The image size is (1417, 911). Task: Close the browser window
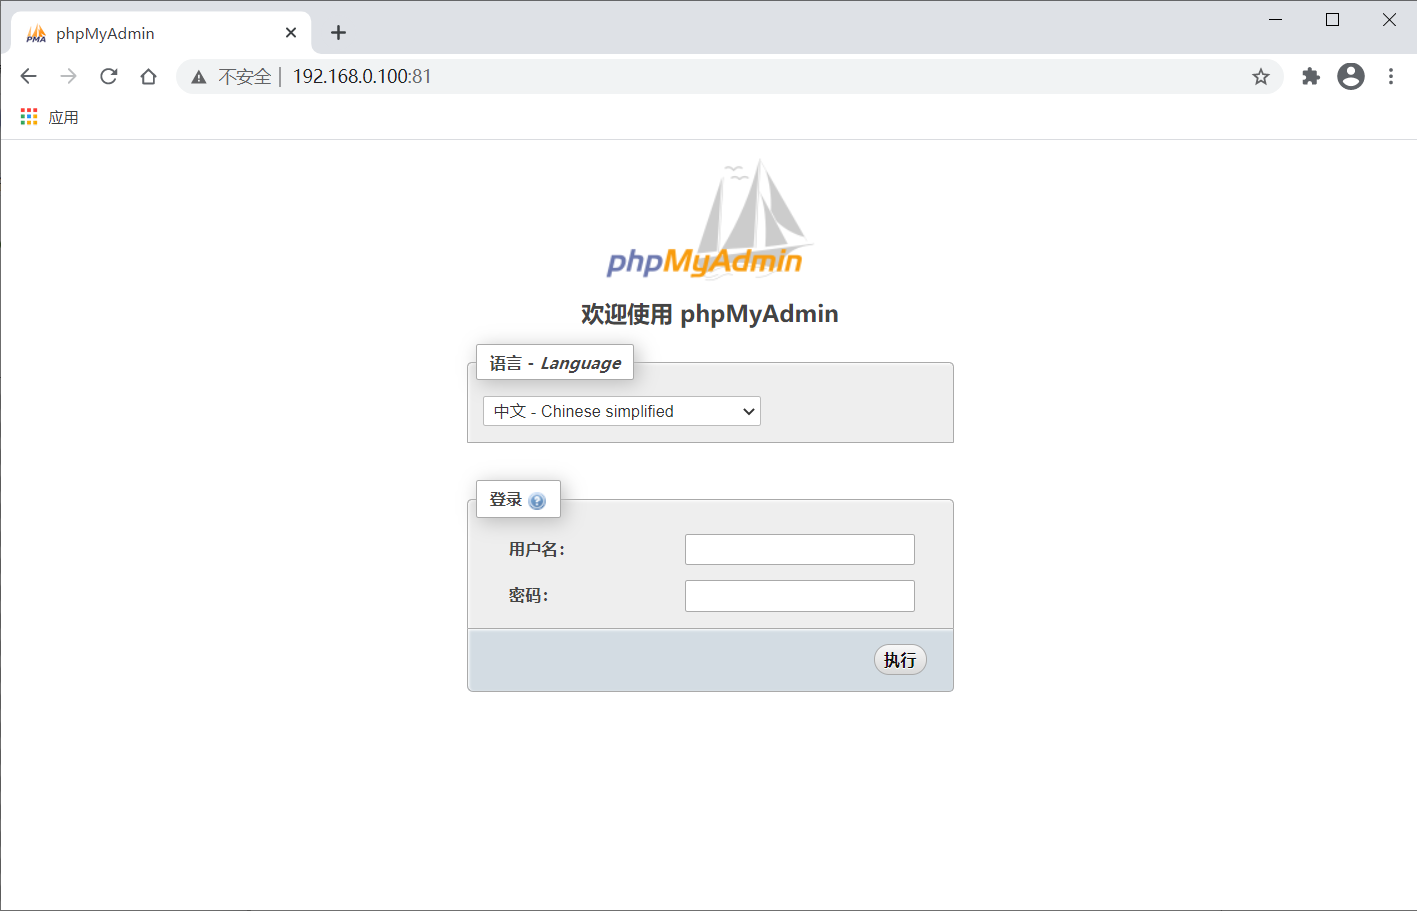(x=1389, y=20)
